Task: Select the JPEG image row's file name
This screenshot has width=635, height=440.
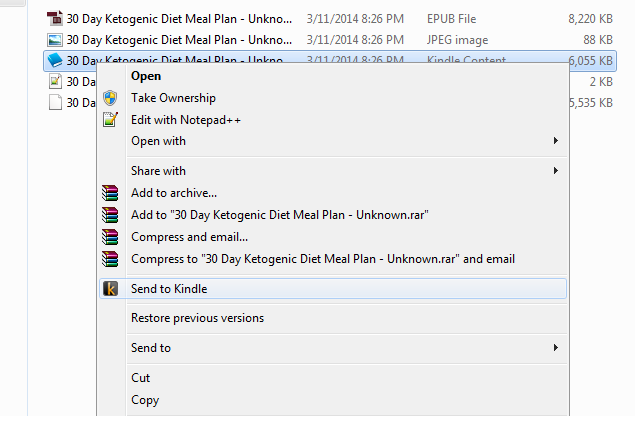Action: point(179,40)
